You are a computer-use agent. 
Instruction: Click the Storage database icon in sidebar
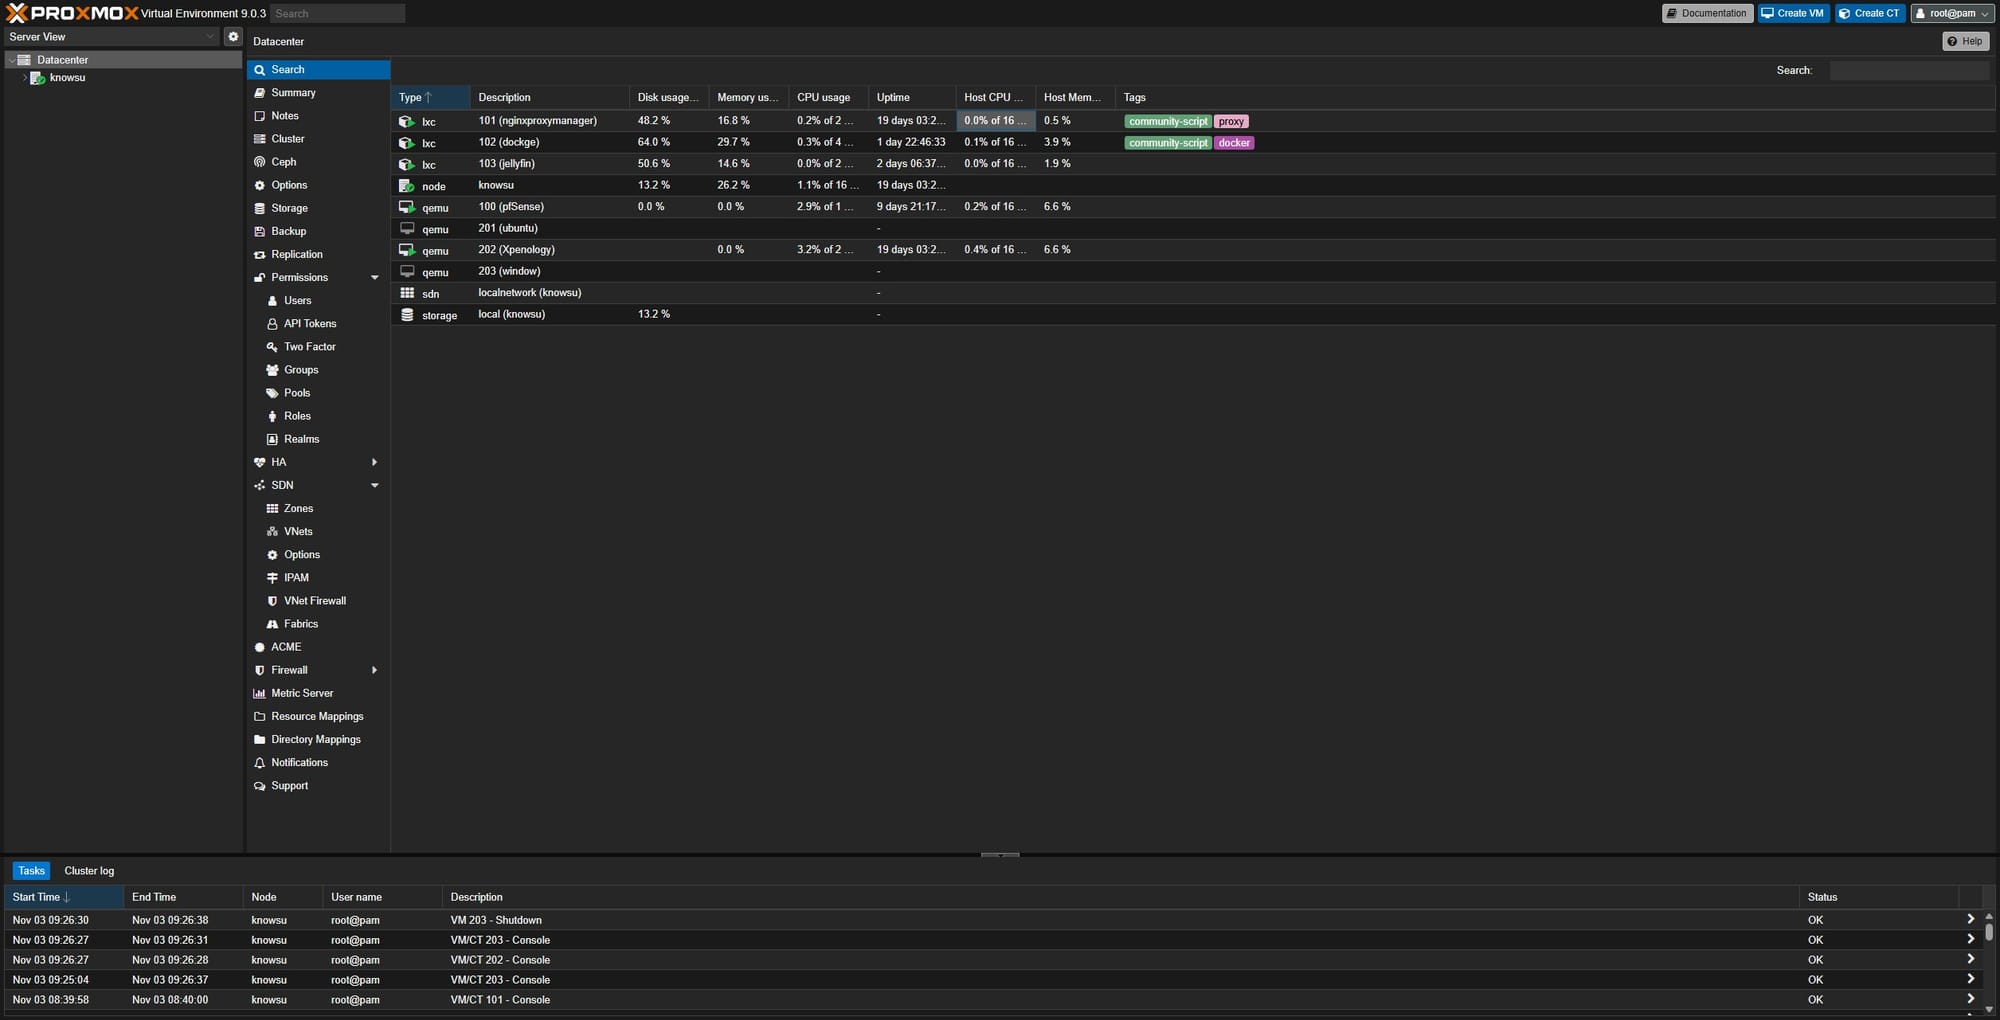click(x=260, y=208)
